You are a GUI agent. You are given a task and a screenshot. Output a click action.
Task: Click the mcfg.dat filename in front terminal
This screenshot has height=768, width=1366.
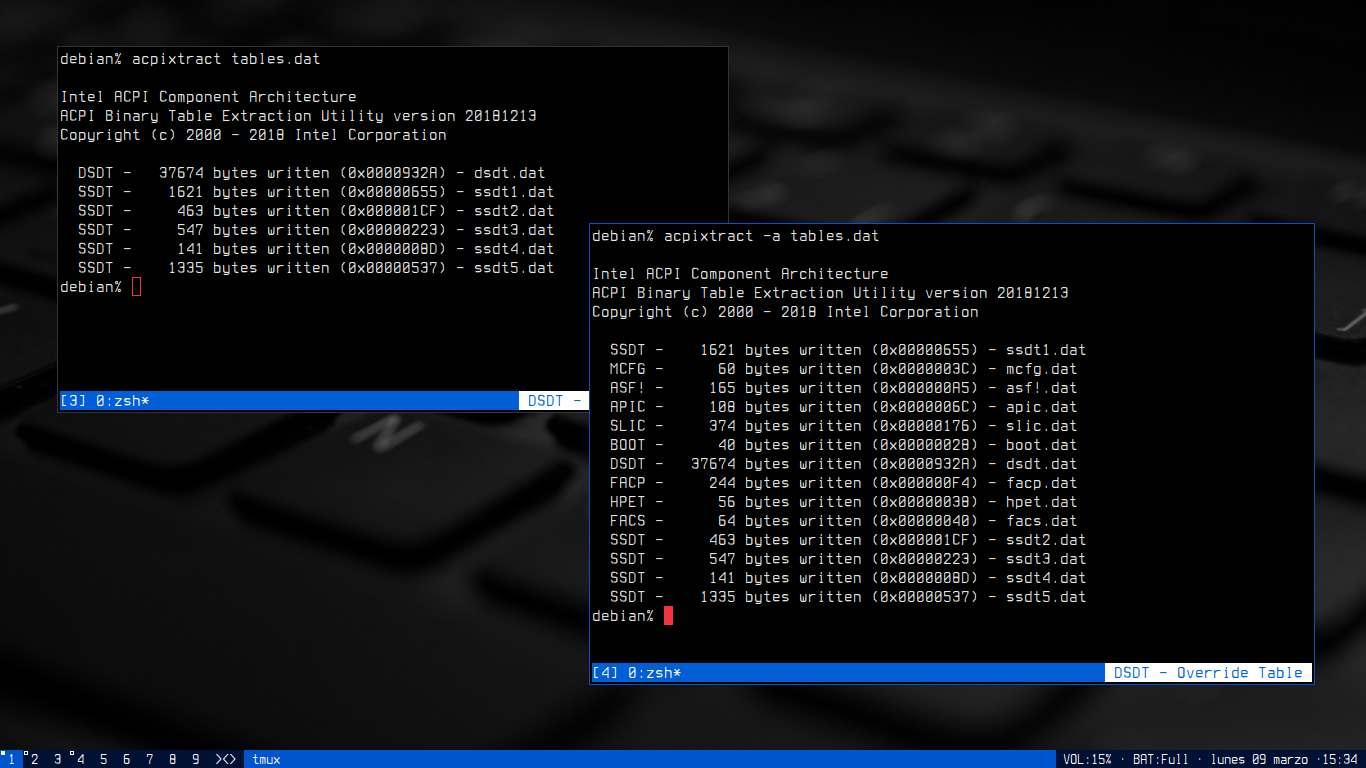1041,369
